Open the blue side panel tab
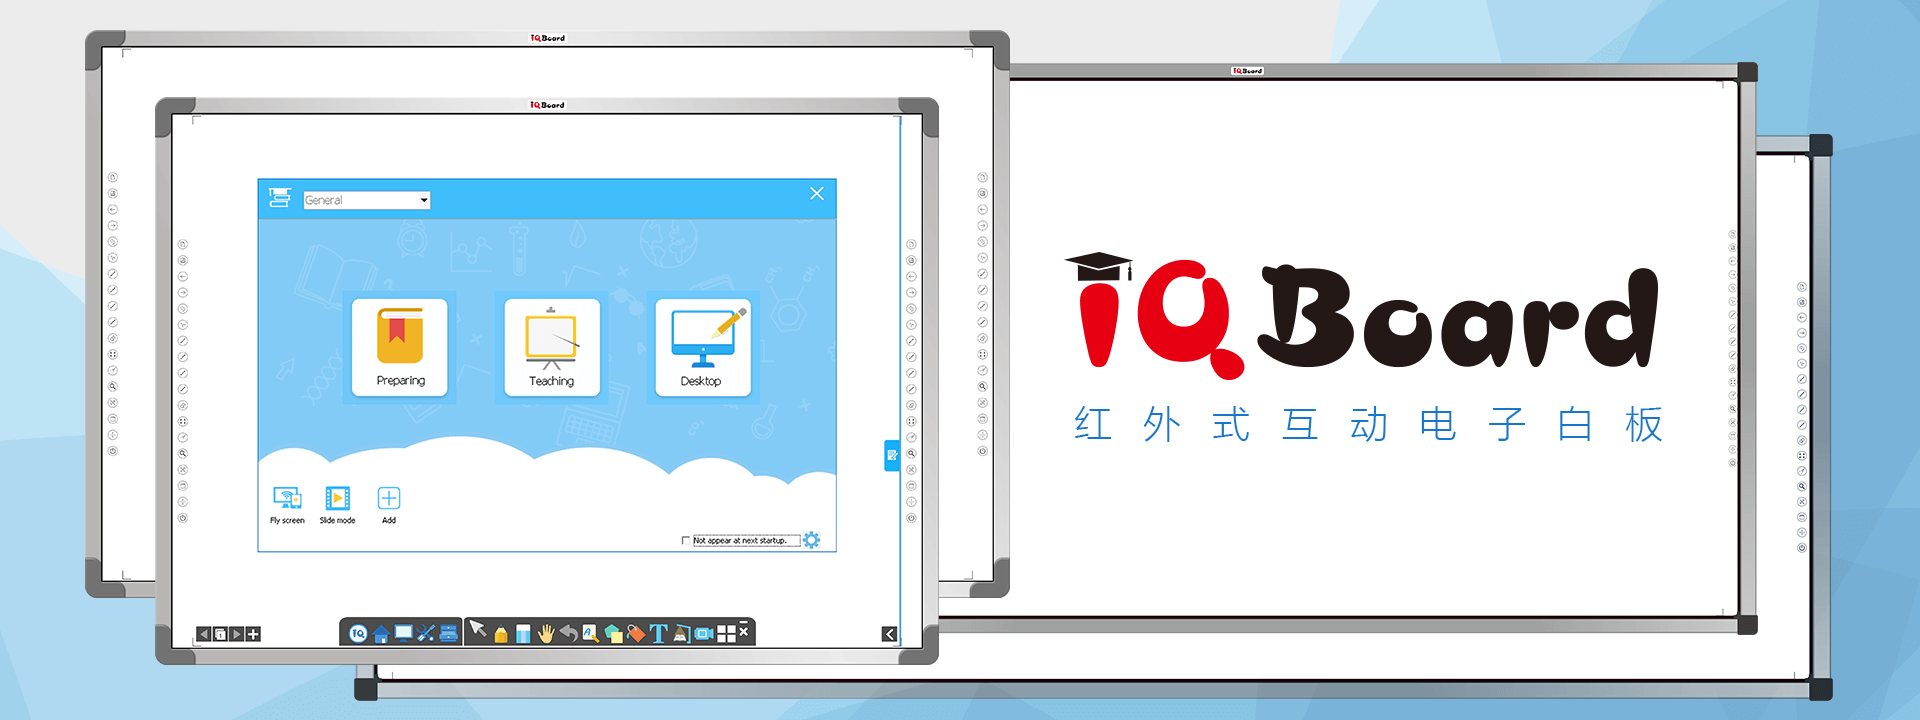 pyautogui.click(x=891, y=455)
